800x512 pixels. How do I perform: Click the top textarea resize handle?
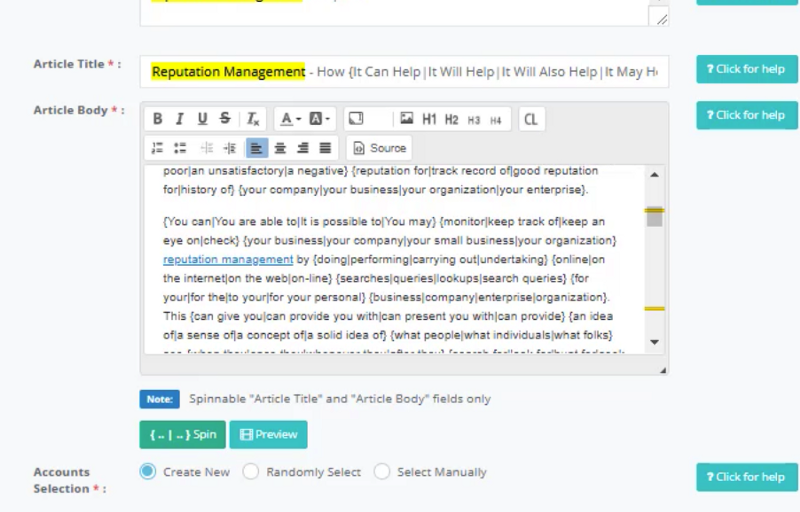tap(662, 20)
